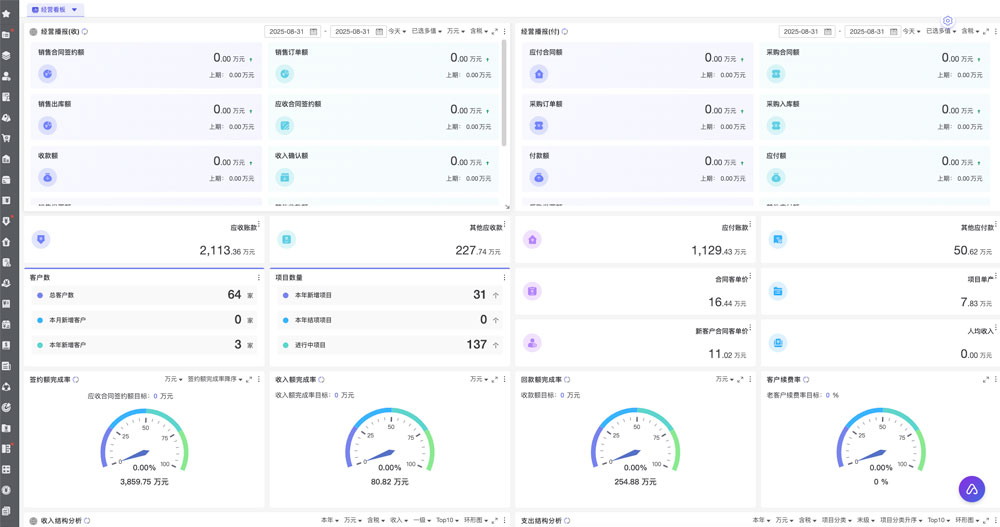The image size is (1000, 527).
Task: Open more options for 应收账款 card
Action: click(259, 224)
